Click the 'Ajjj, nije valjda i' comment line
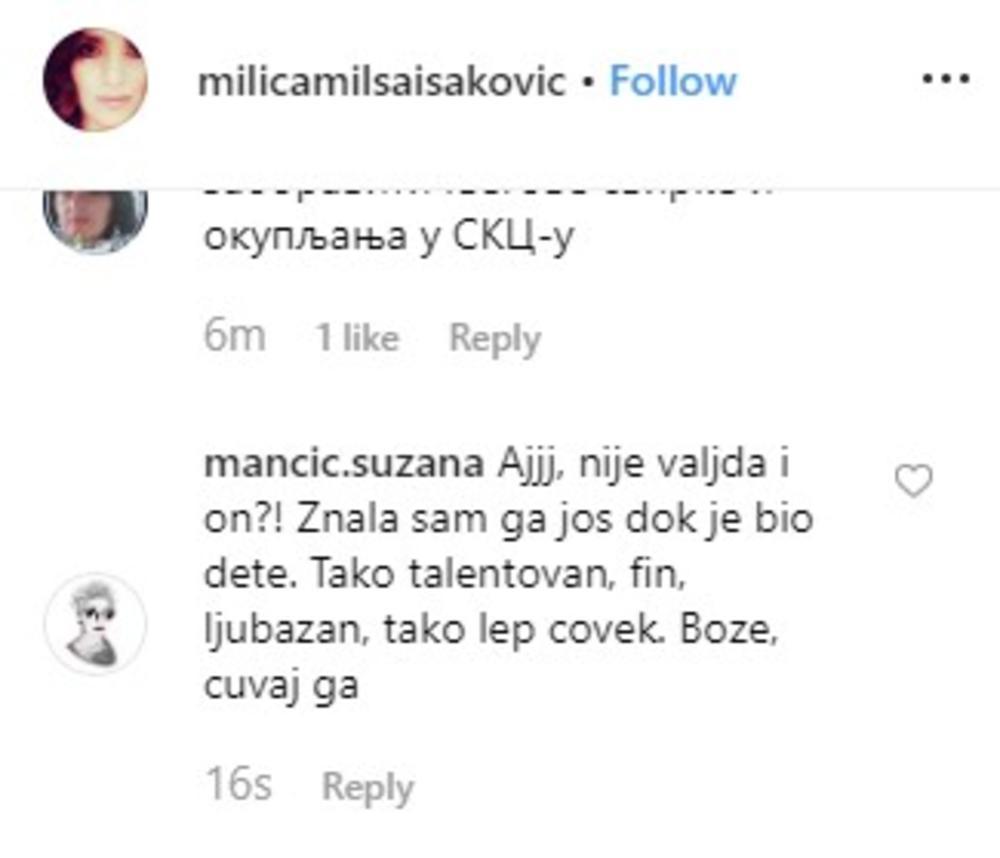The width and height of the screenshot is (1000, 858). pos(644,464)
